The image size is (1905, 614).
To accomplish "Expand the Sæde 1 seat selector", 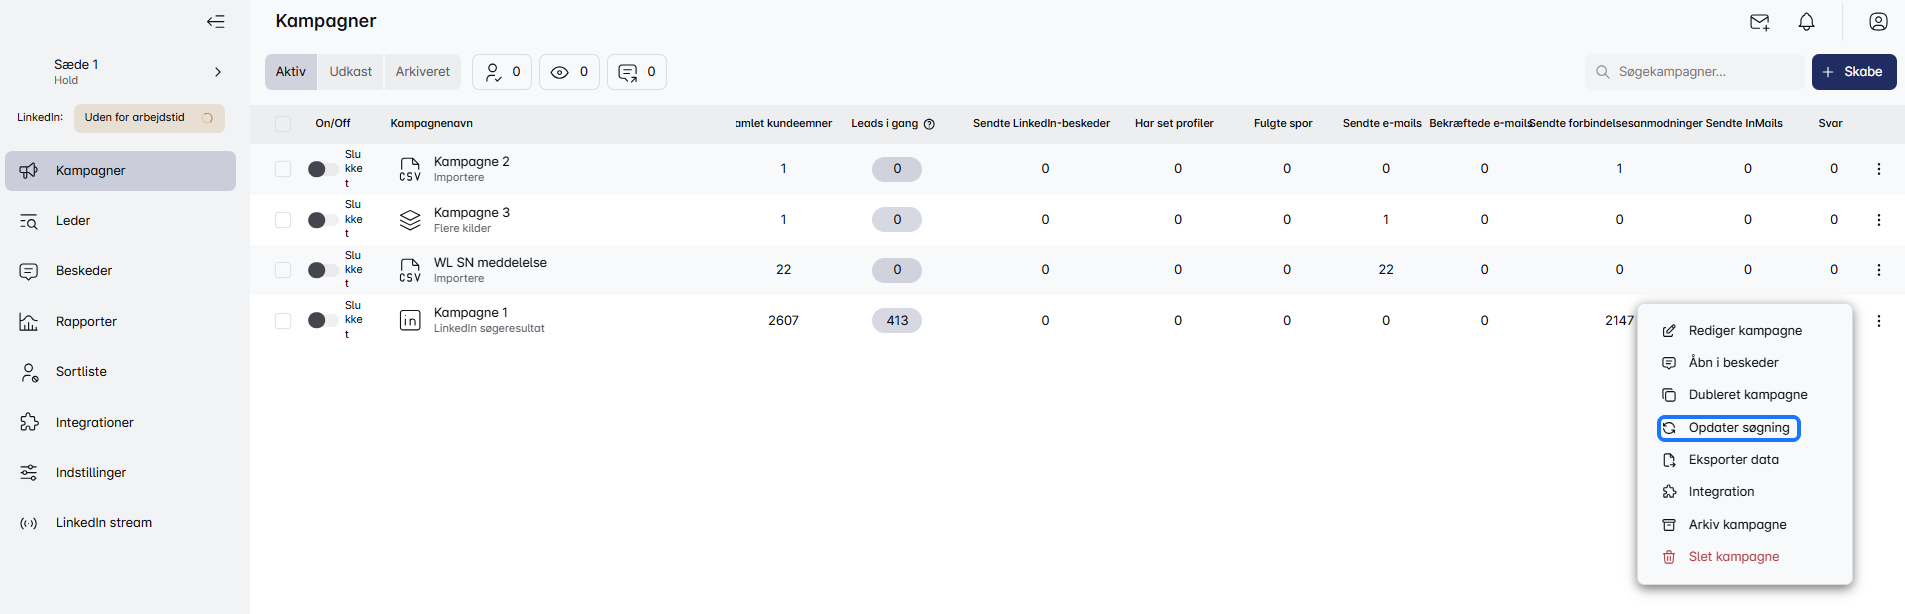I will pyautogui.click(x=217, y=72).
